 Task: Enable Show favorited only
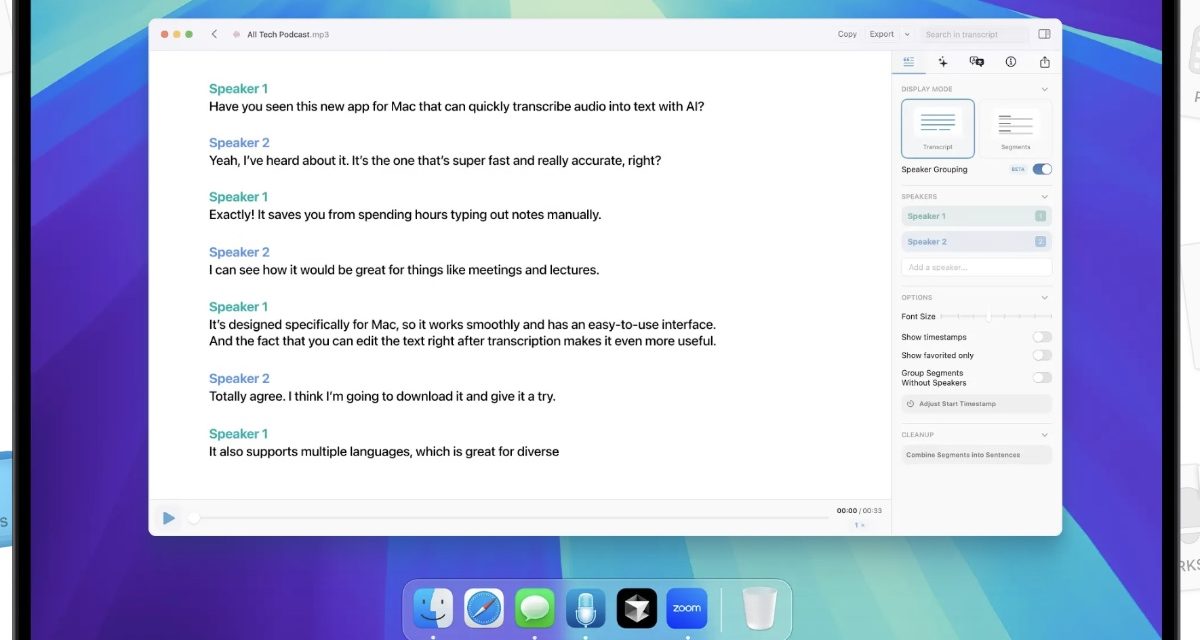coord(1042,355)
